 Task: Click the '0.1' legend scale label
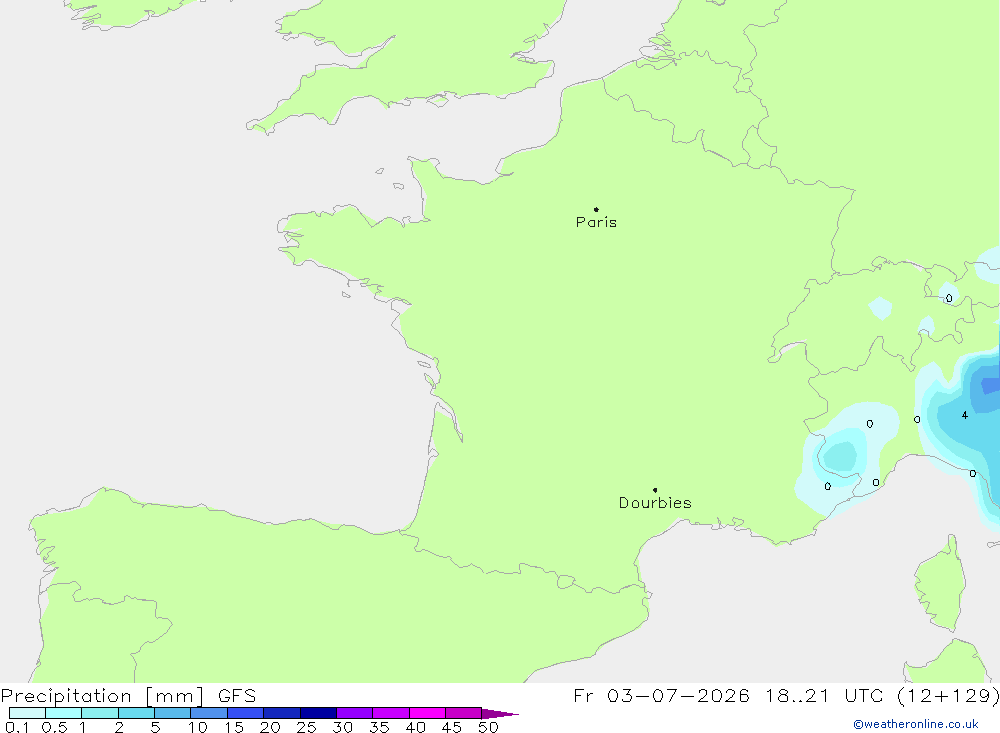point(17,727)
